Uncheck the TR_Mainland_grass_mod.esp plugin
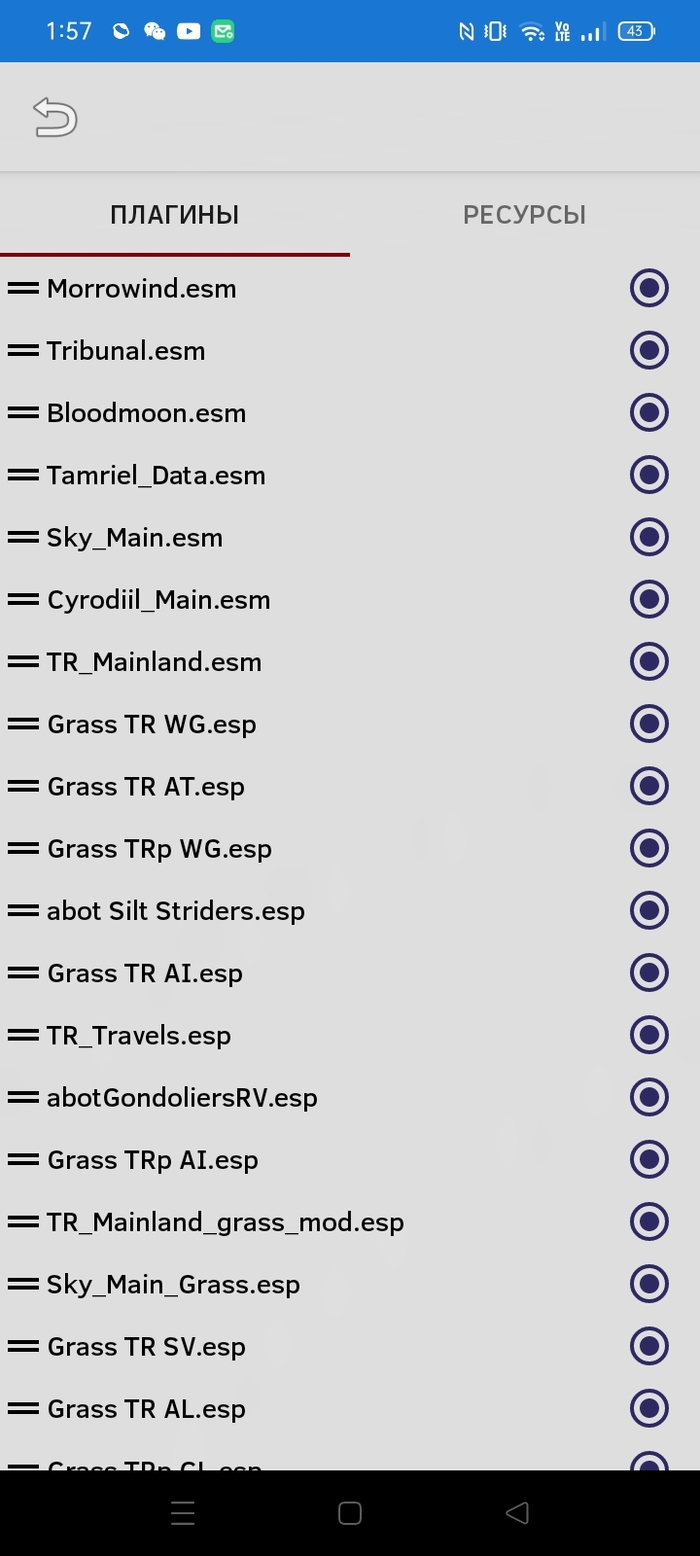700x1556 pixels. pyautogui.click(x=649, y=1222)
